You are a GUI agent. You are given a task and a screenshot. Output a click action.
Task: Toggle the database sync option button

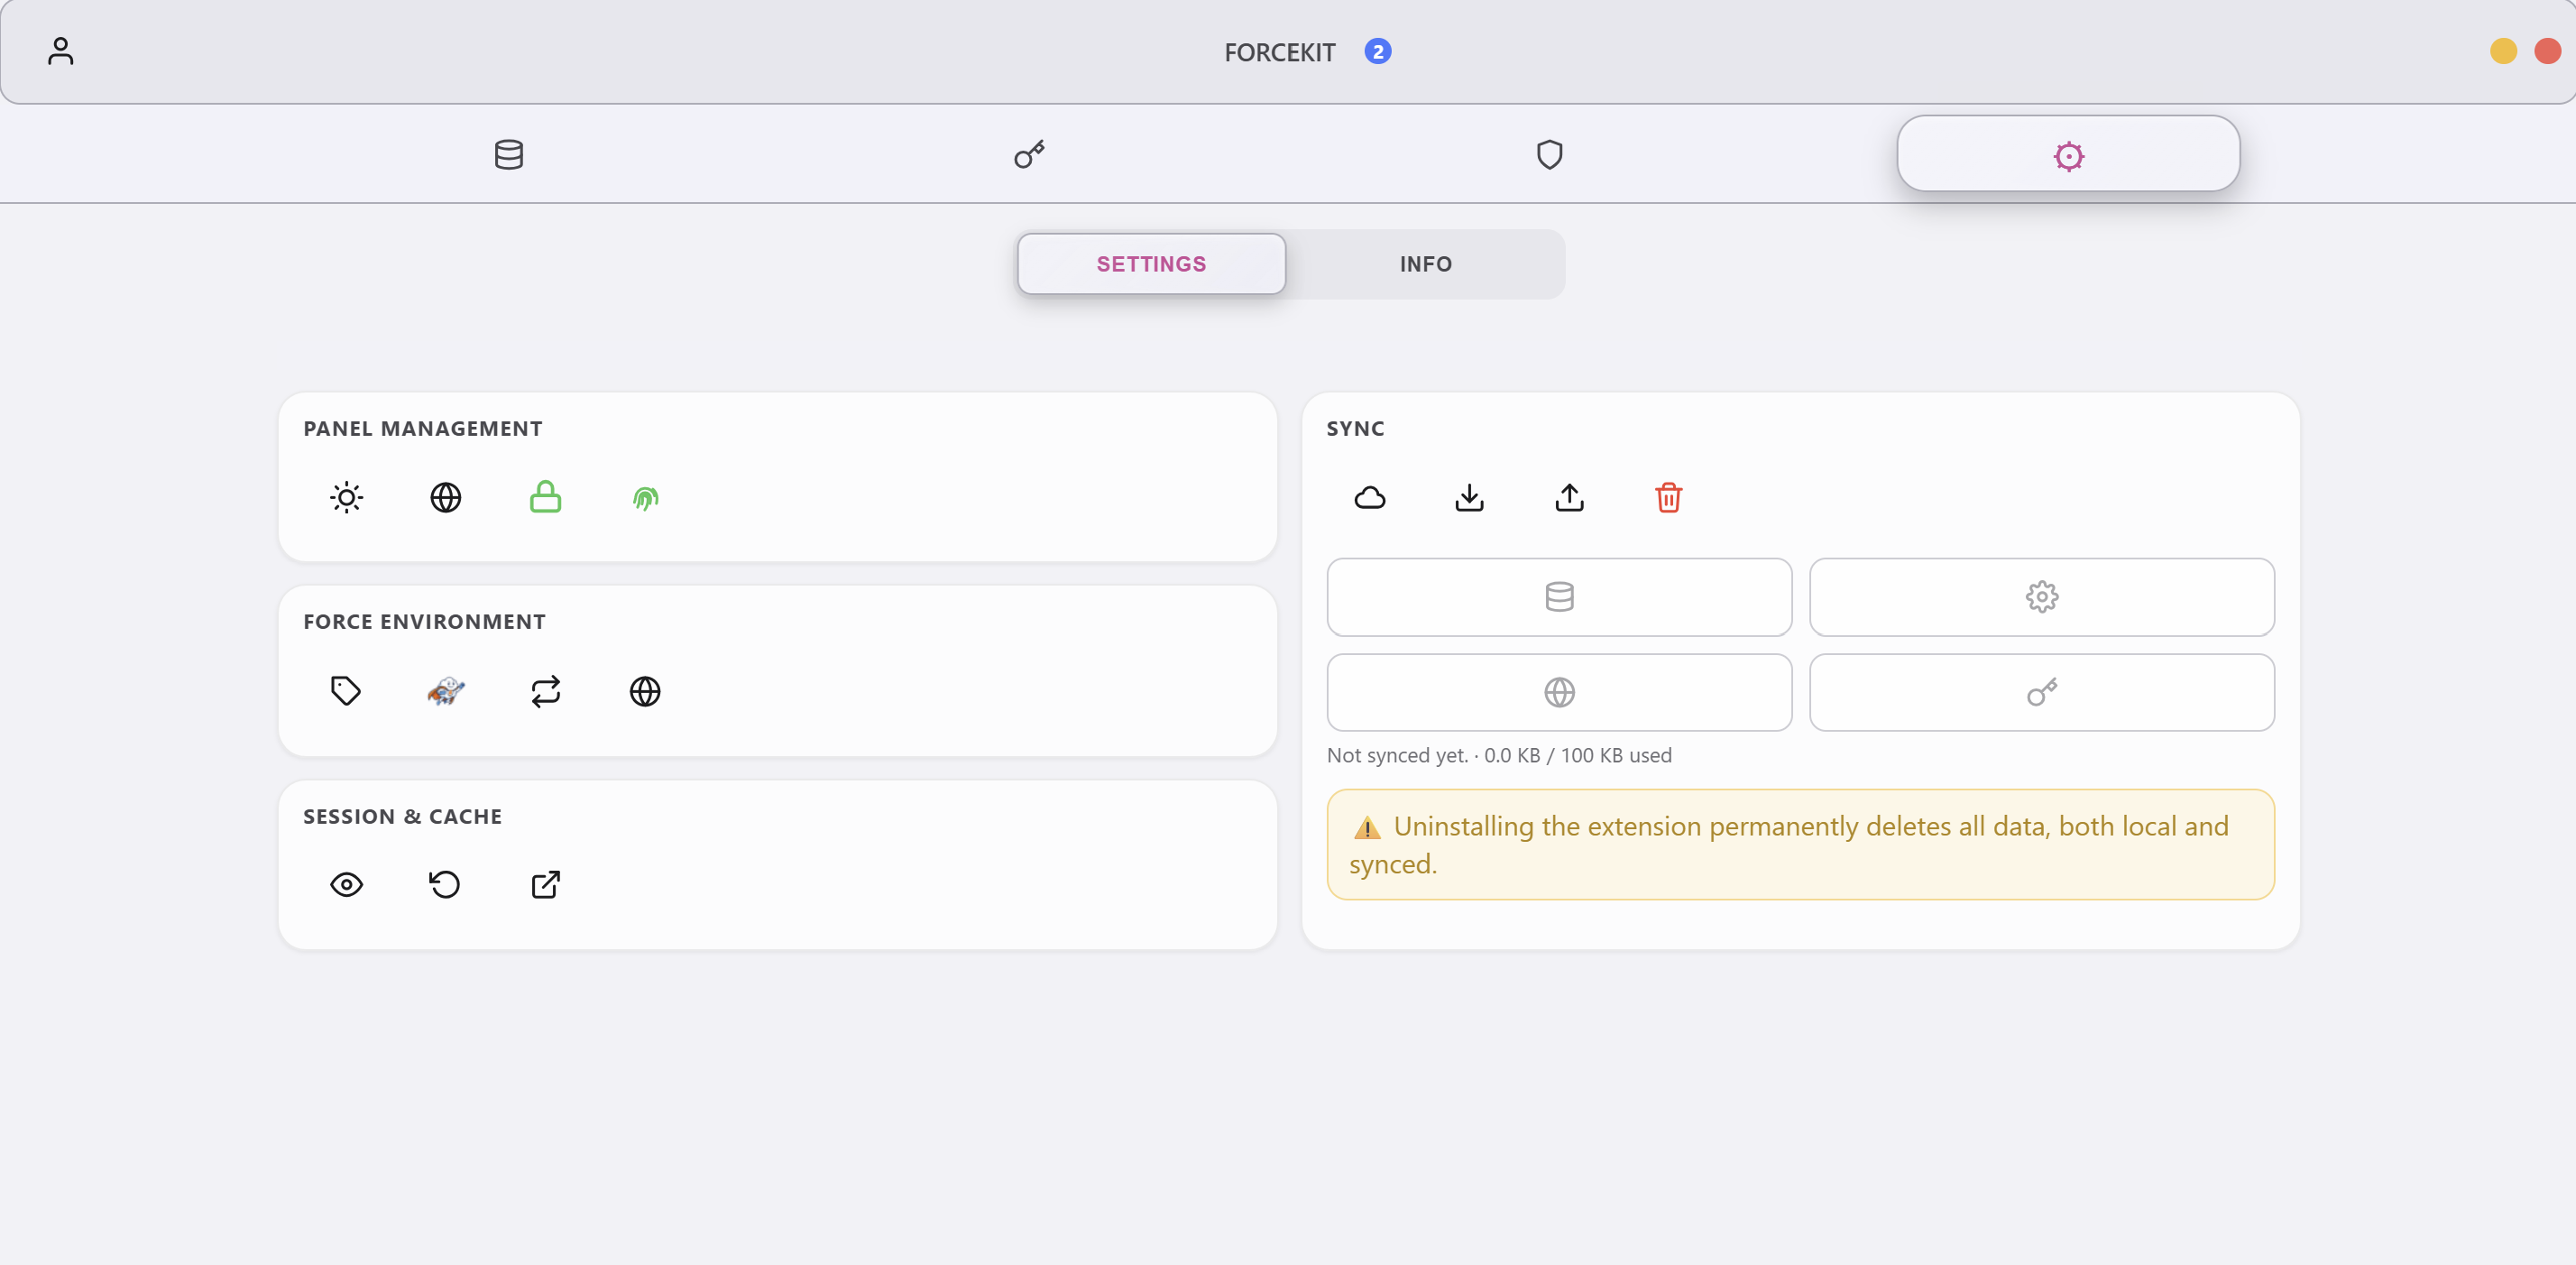click(x=1559, y=597)
